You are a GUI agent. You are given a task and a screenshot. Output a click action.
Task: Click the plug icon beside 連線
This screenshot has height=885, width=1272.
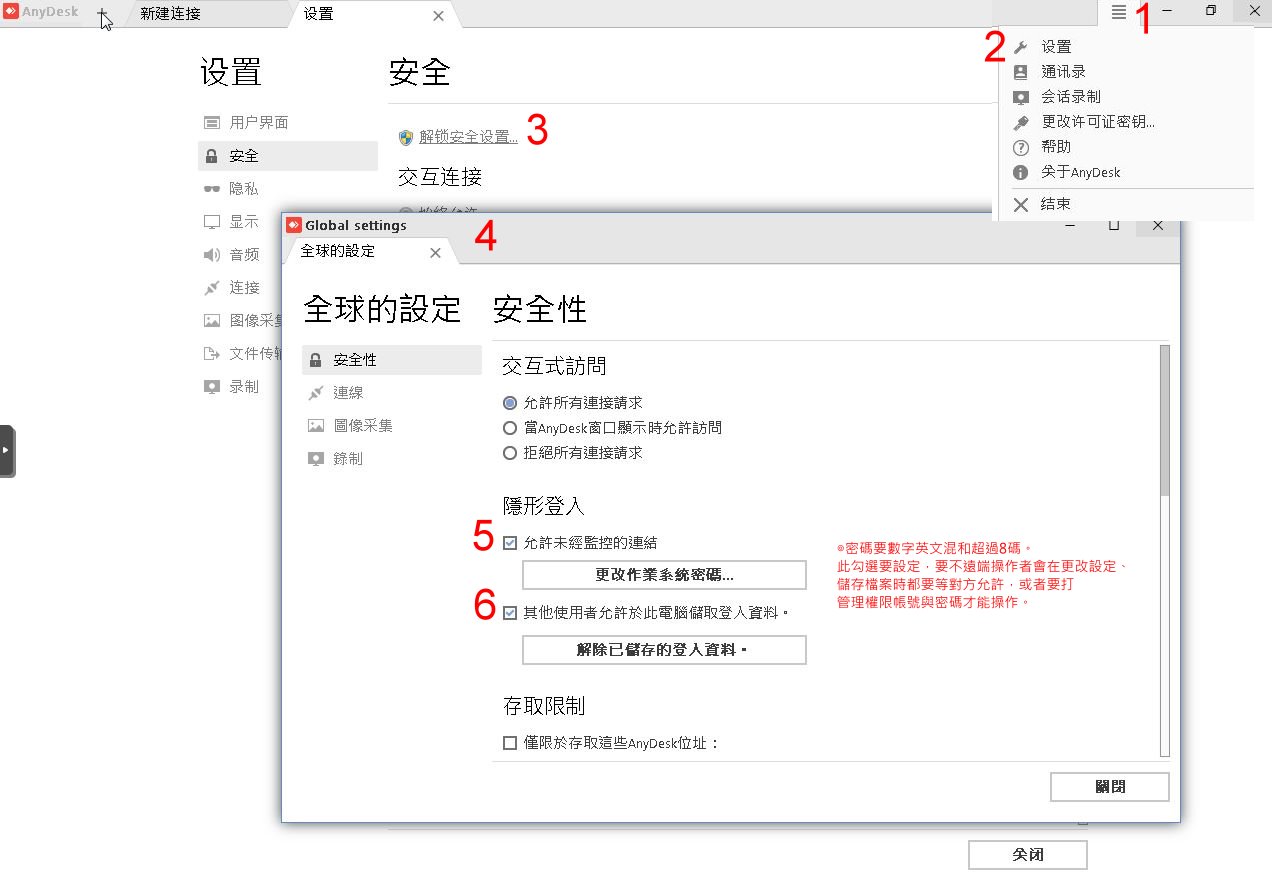tap(316, 393)
